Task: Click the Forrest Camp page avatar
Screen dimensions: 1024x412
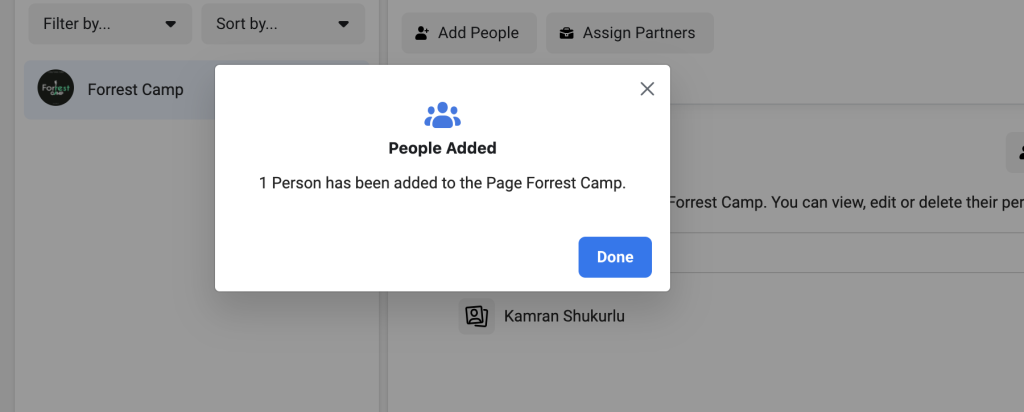Action: tap(56, 89)
